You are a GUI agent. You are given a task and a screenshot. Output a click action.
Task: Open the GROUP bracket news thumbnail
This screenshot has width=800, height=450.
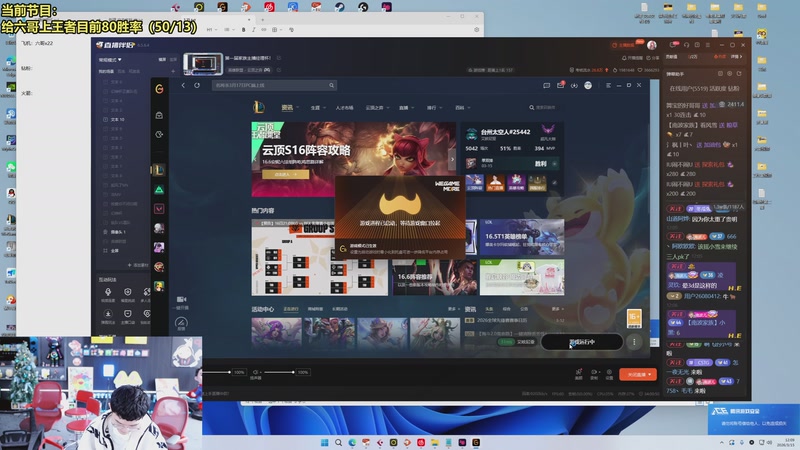click(x=319, y=257)
